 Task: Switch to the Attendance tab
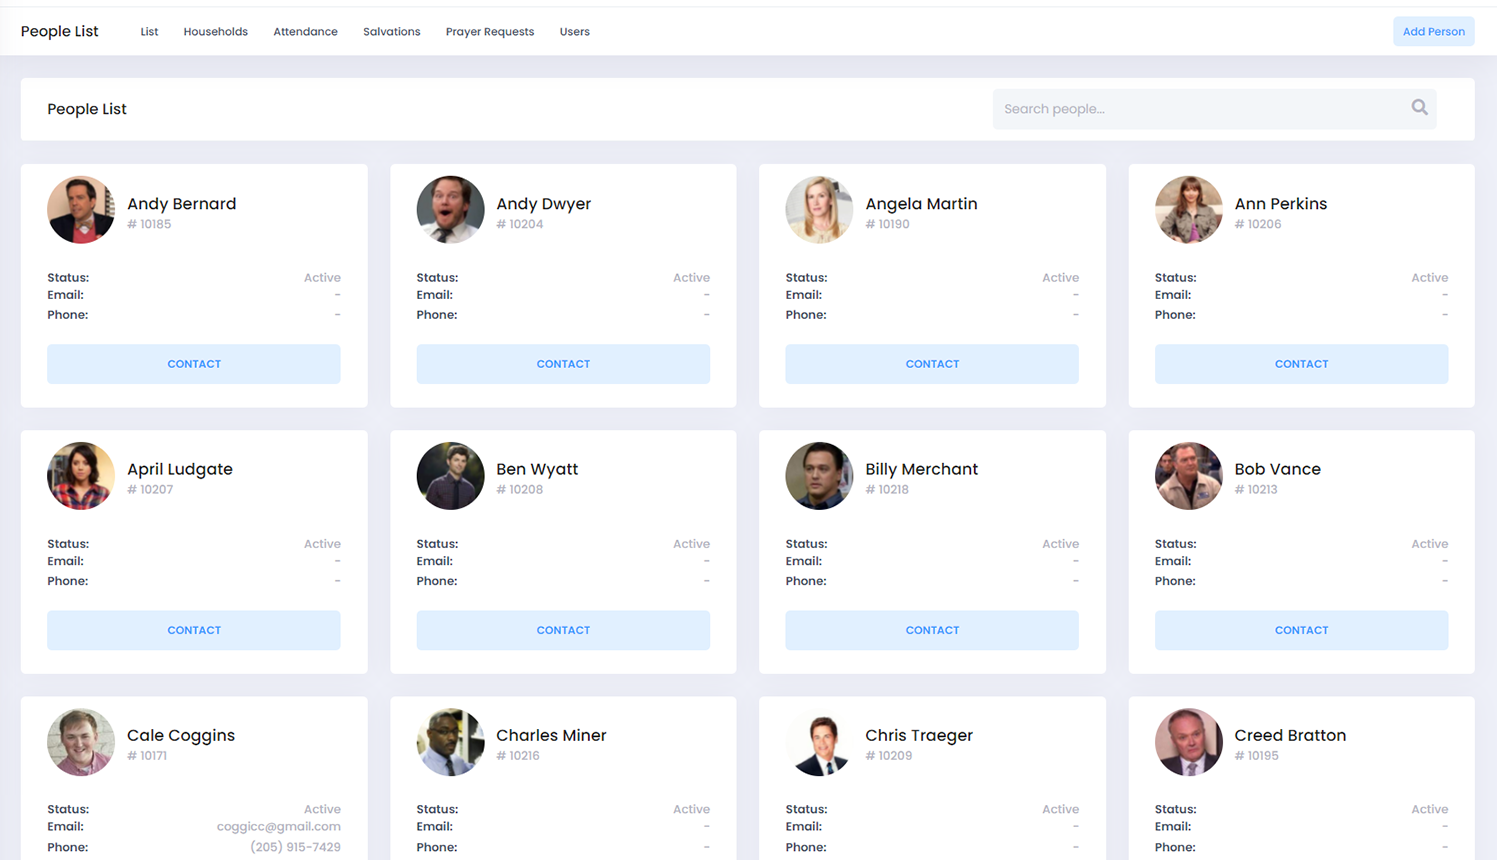click(x=305, y=32)
